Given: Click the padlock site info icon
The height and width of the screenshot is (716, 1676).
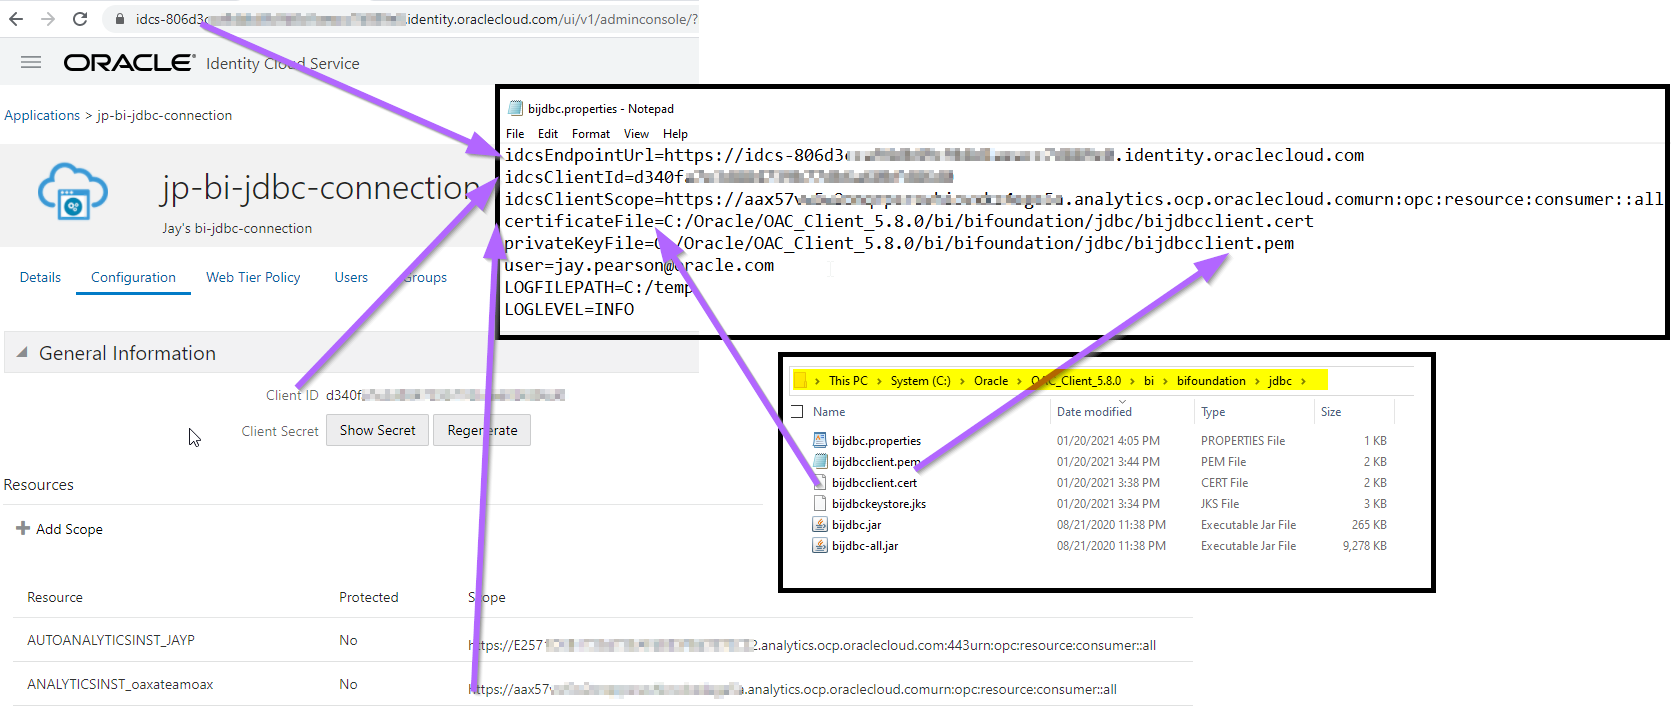Looking at the screenshot, I should (x=120, y=19).
